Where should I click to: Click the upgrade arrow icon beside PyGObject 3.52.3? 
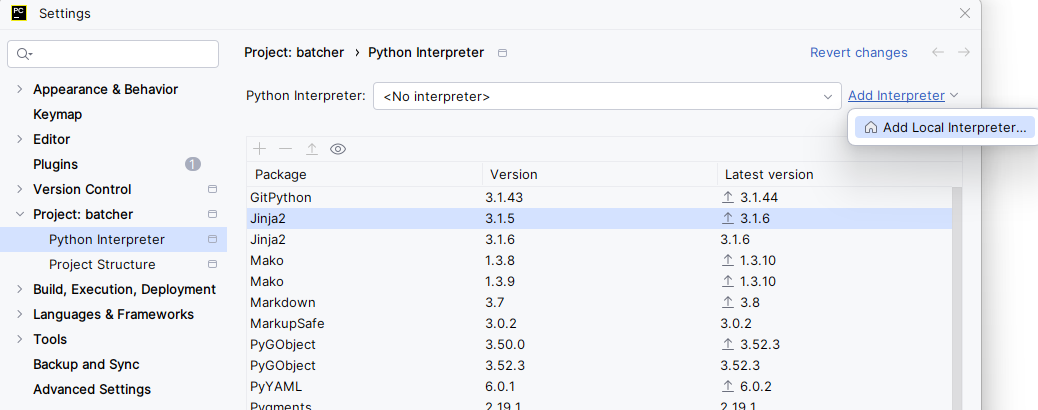(x=728, y=344)
